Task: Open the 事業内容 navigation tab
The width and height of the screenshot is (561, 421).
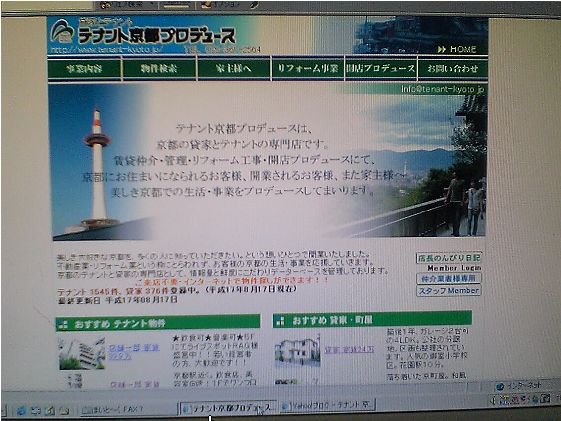Action: (85, 68)
